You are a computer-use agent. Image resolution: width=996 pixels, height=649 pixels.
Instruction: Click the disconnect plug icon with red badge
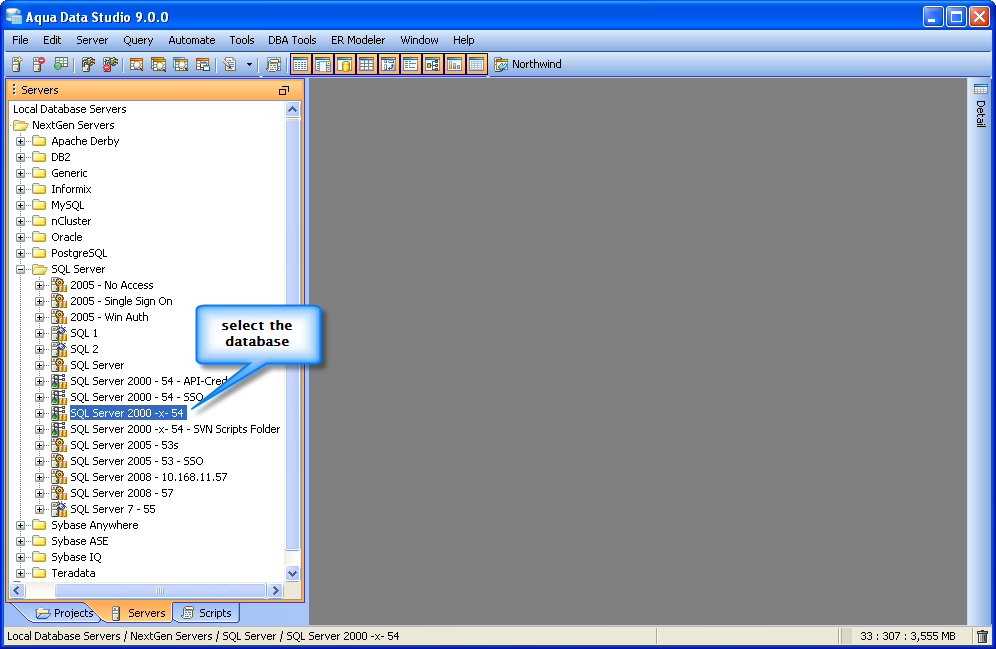(111, 64)
